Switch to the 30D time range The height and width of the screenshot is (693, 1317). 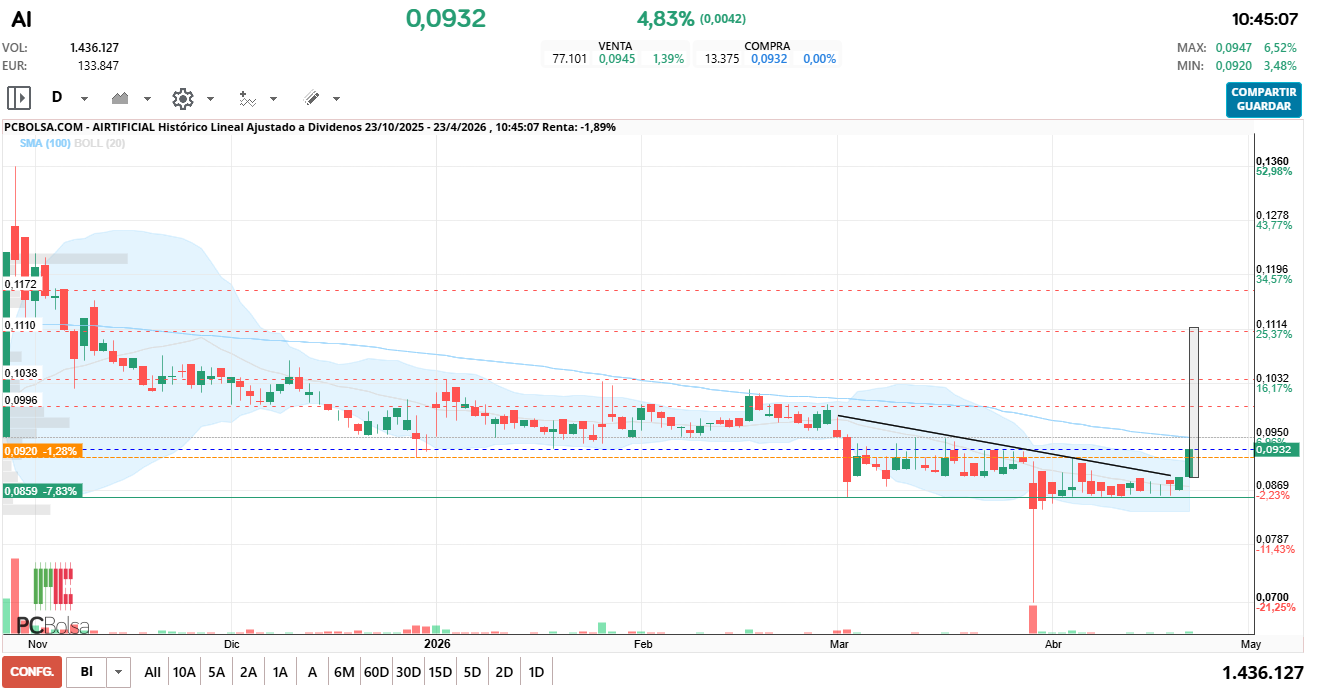pyautogui.click(x=408, y=672)
